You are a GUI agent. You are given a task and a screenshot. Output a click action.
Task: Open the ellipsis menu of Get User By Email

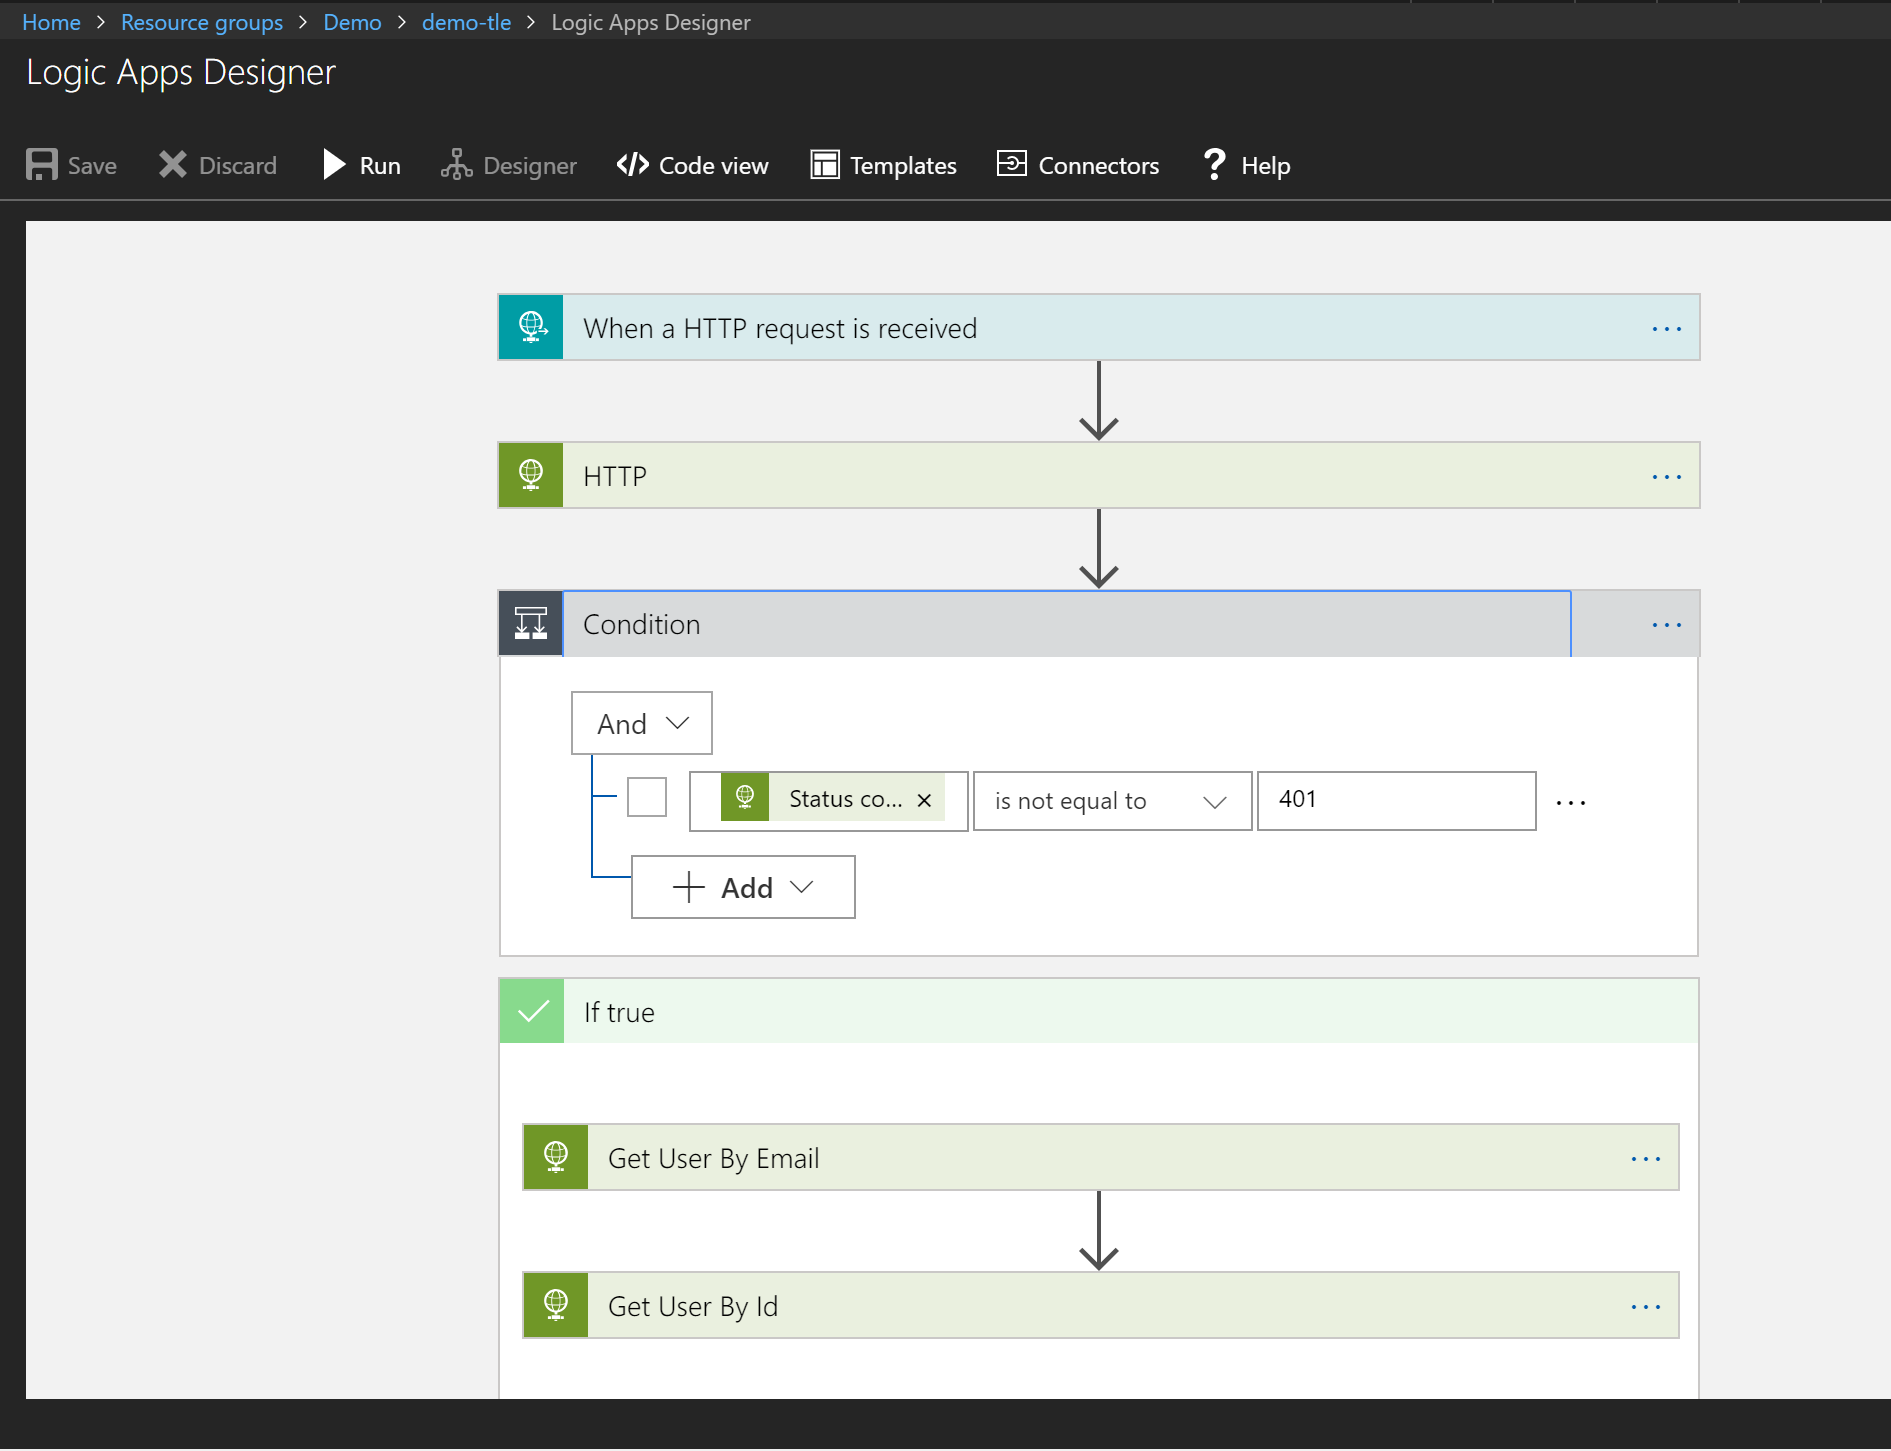1646,1158
